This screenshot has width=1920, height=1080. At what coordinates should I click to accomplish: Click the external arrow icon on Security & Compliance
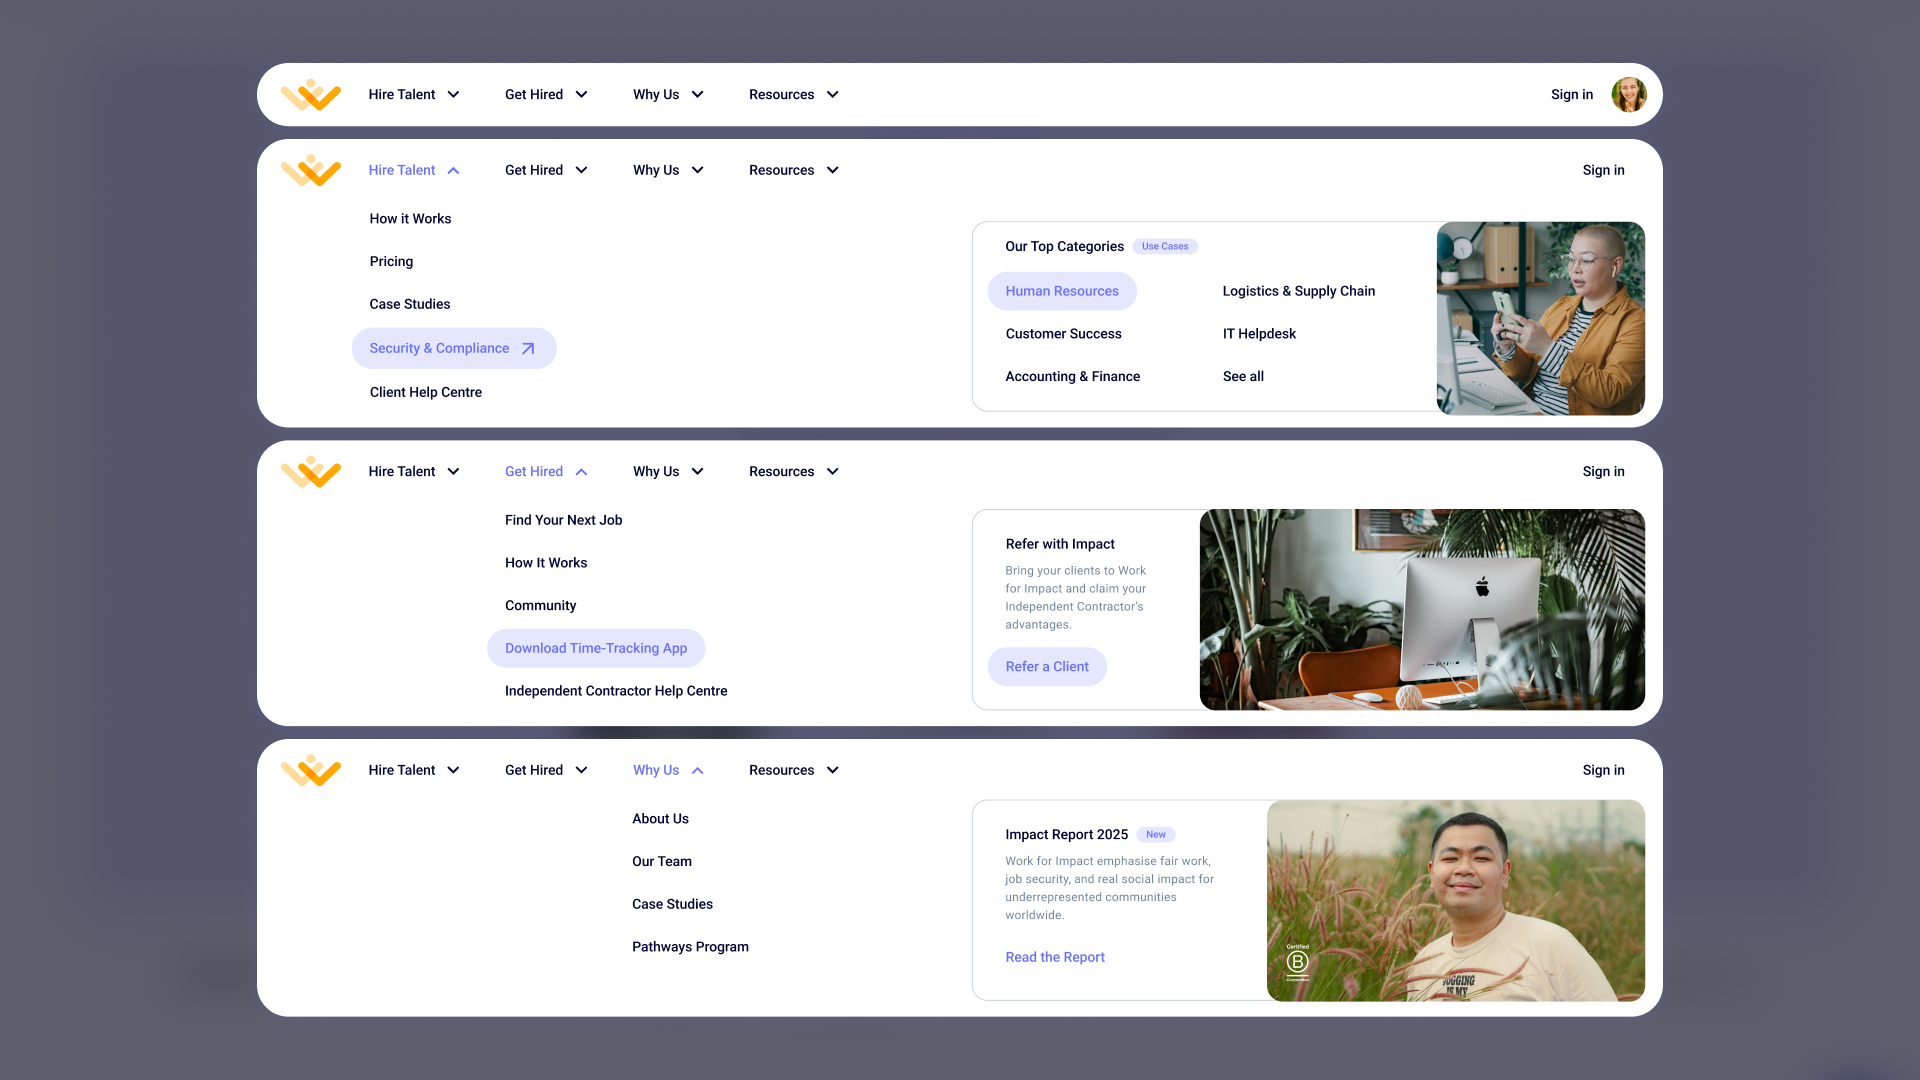point(528,349)
